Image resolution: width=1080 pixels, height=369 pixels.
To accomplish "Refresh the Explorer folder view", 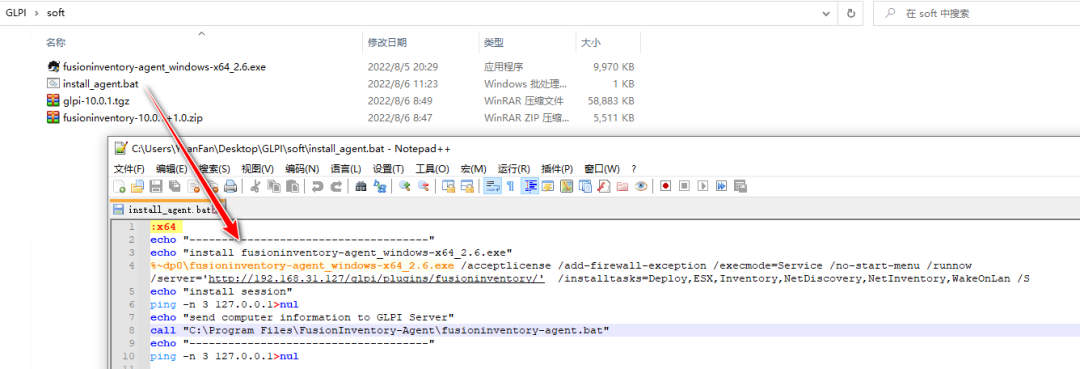I will pyautogui.click(x=851, y=13).
